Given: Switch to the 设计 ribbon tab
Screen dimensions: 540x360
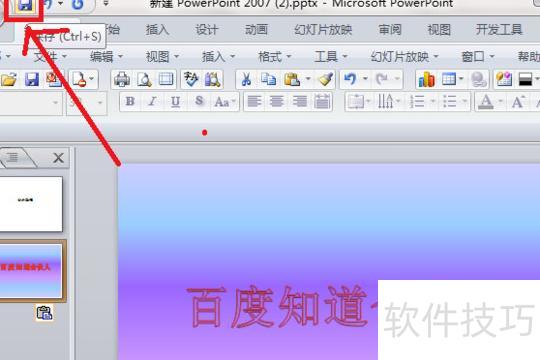Looking at the screenshot, I should pyautogui.click(x=207, y=30).
